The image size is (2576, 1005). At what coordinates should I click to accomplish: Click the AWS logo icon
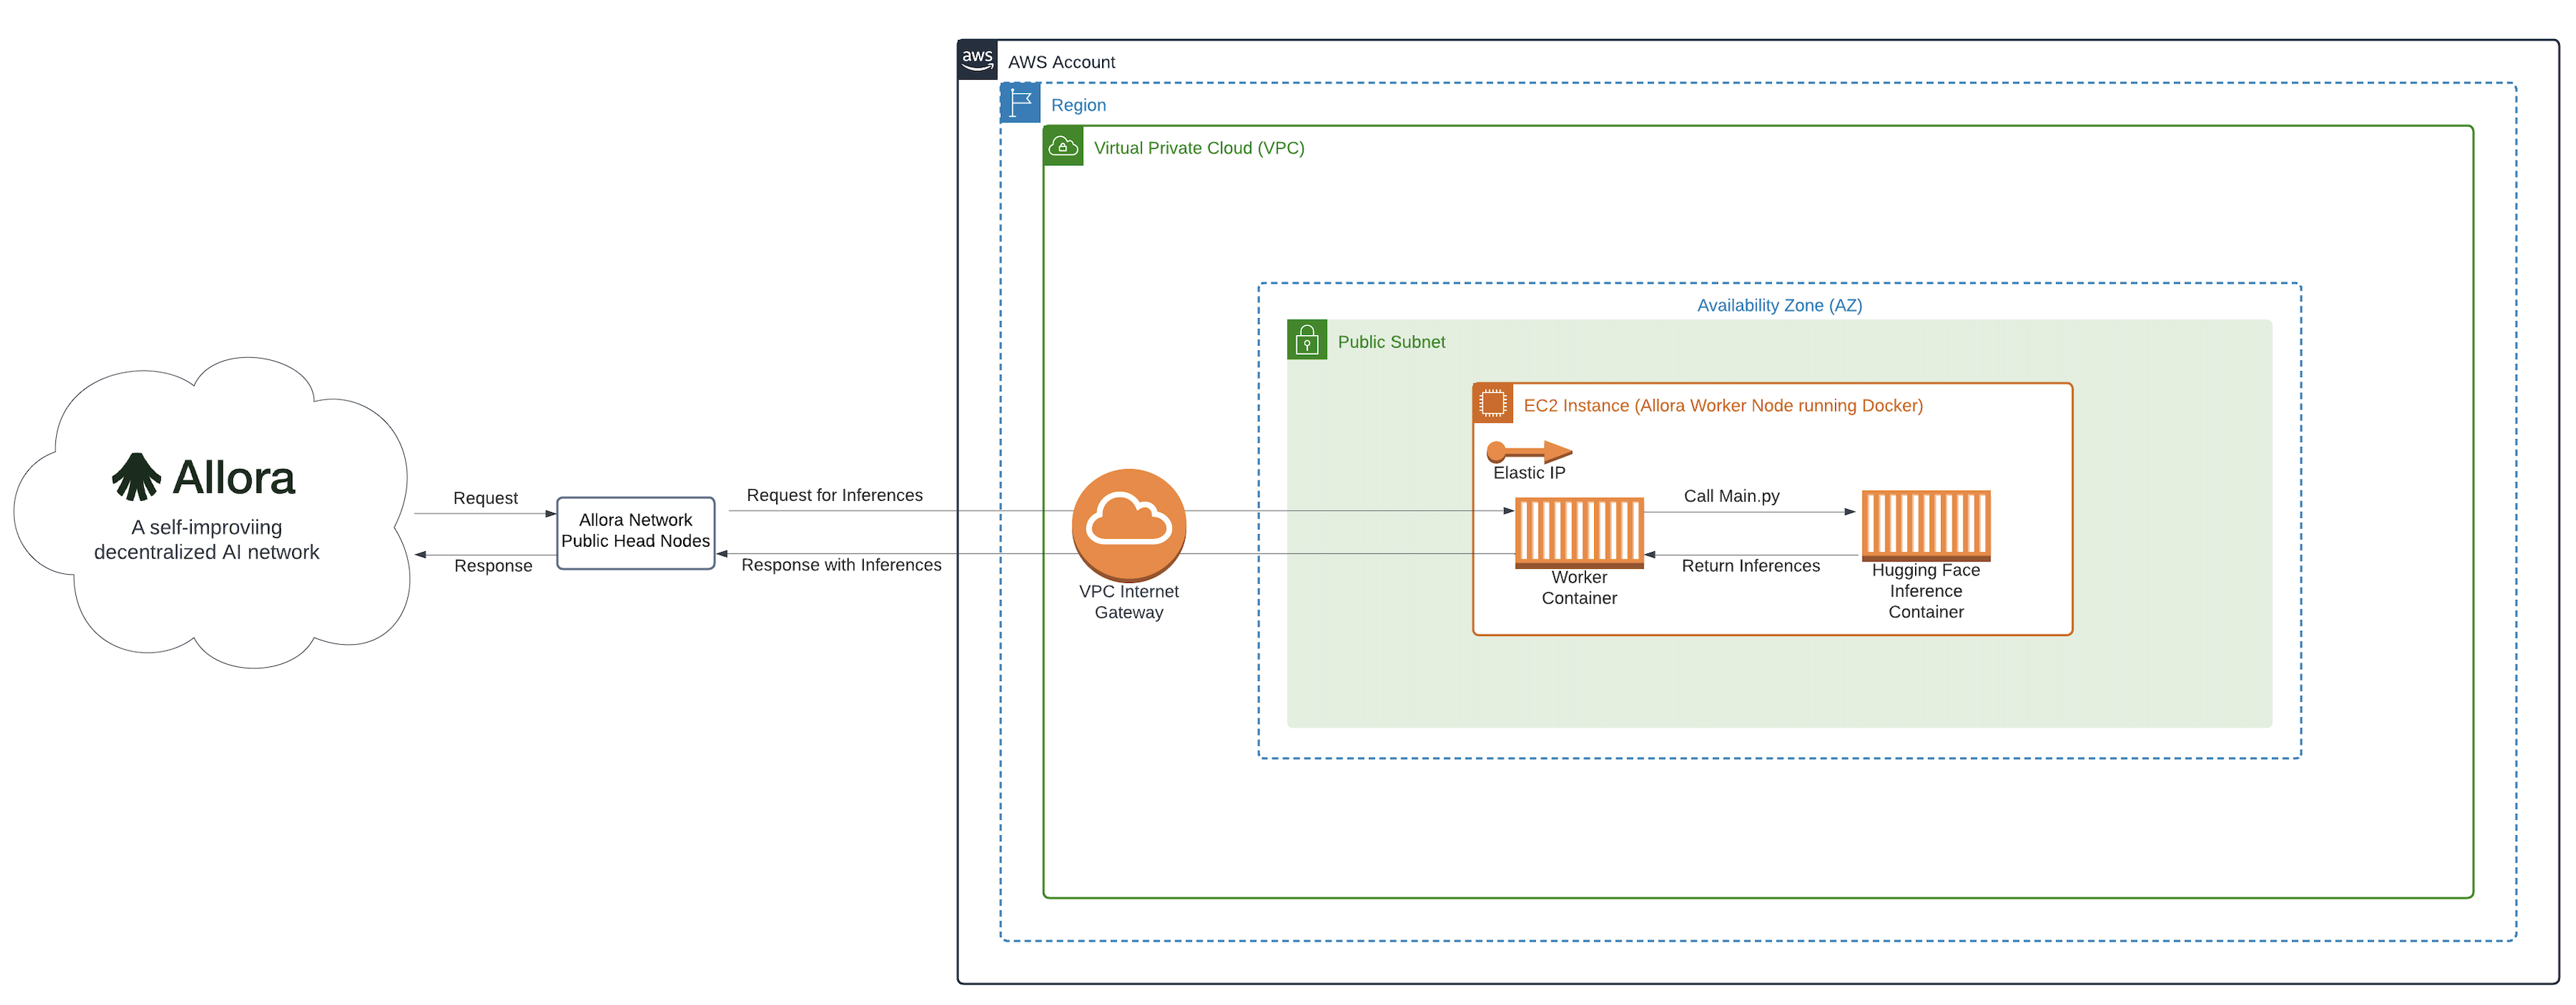(977, 59)
